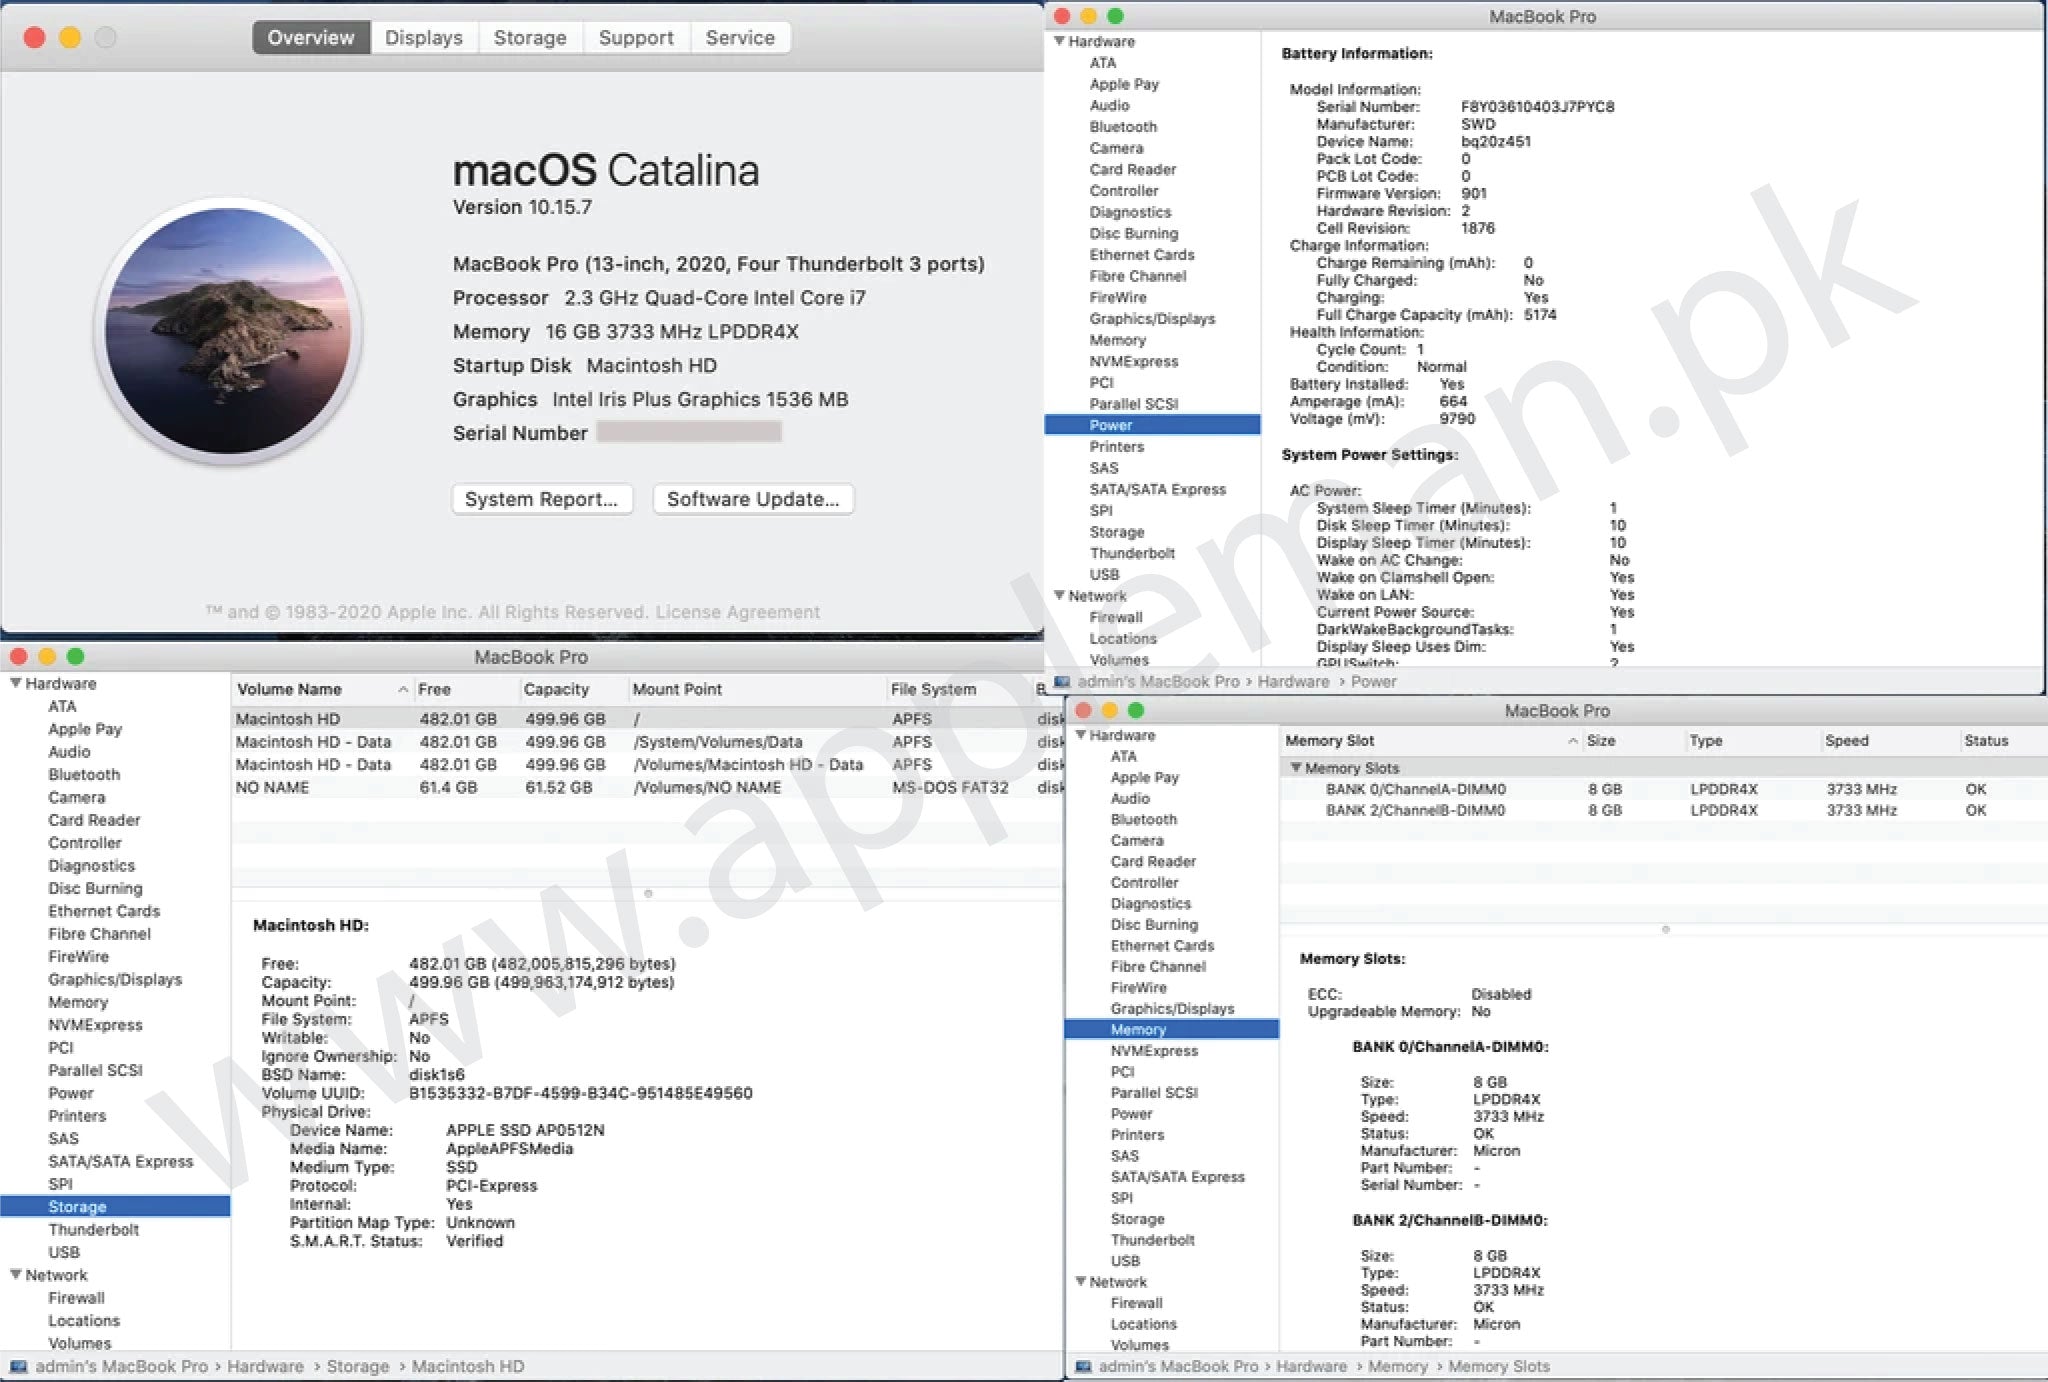The width and height of the screenshot is (2048, 1382).
Task: Open the License Agreement link
Action: pos(738,612)
